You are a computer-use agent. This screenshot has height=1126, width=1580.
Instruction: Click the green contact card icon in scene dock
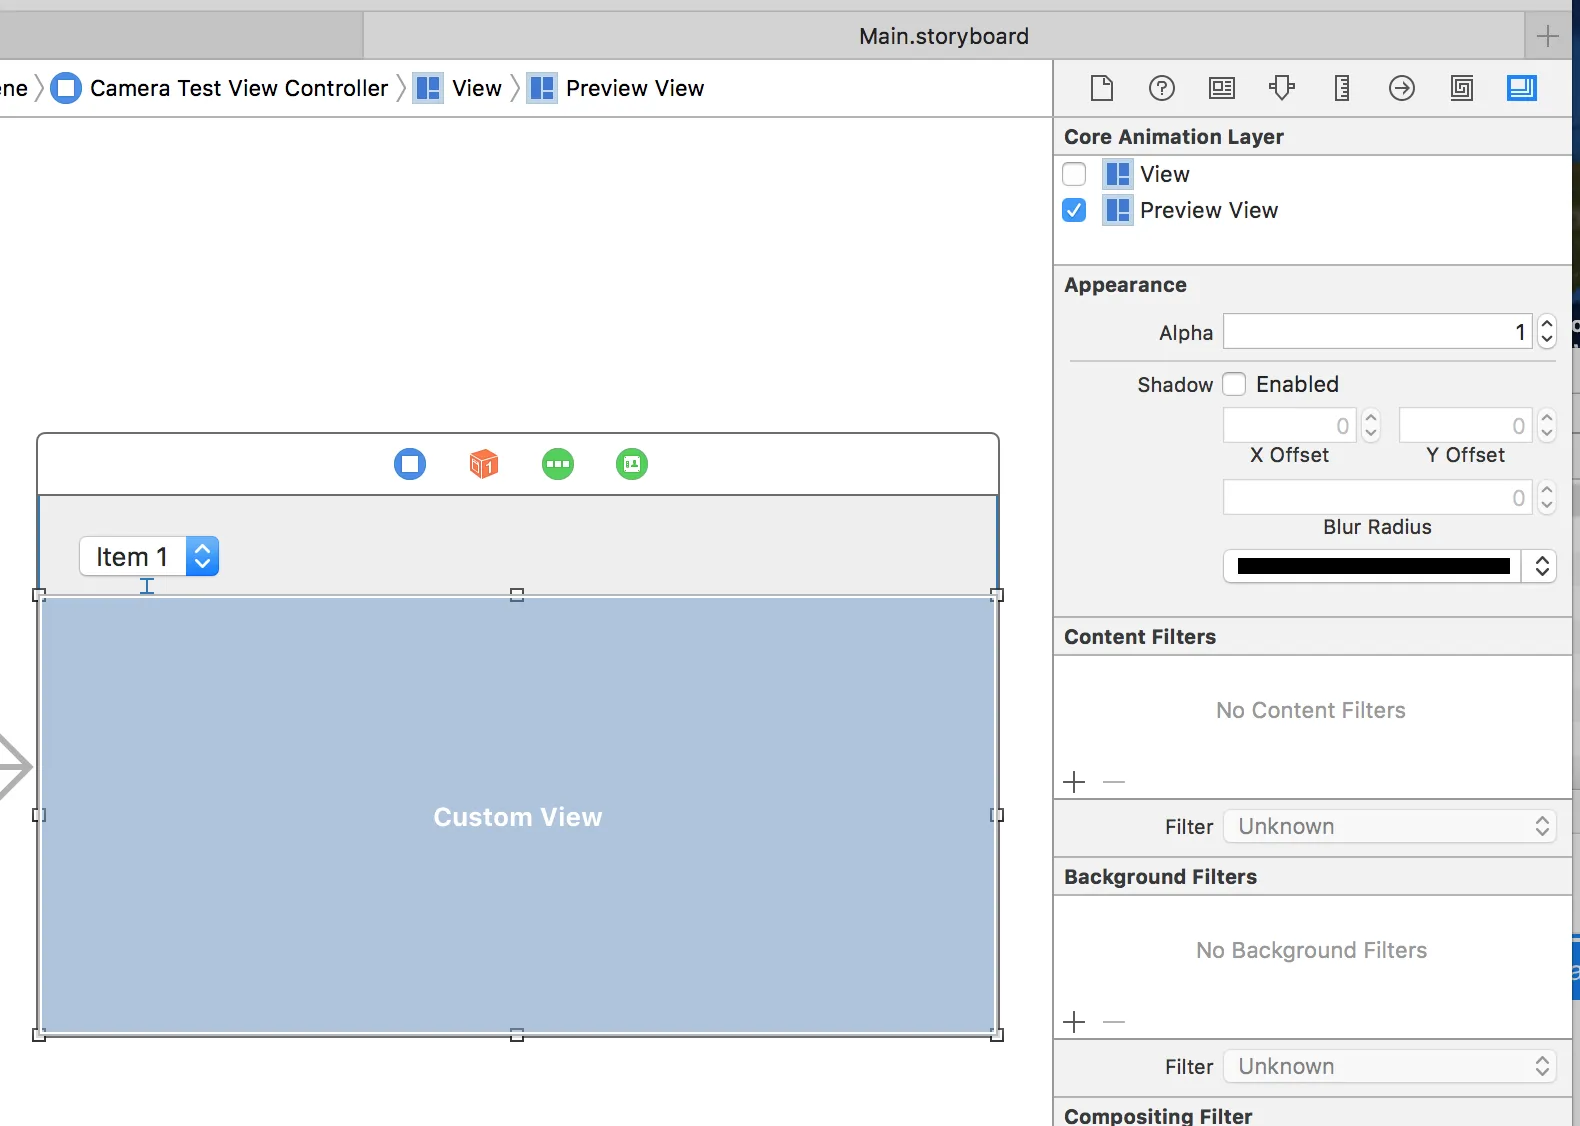tap(632, 464)
